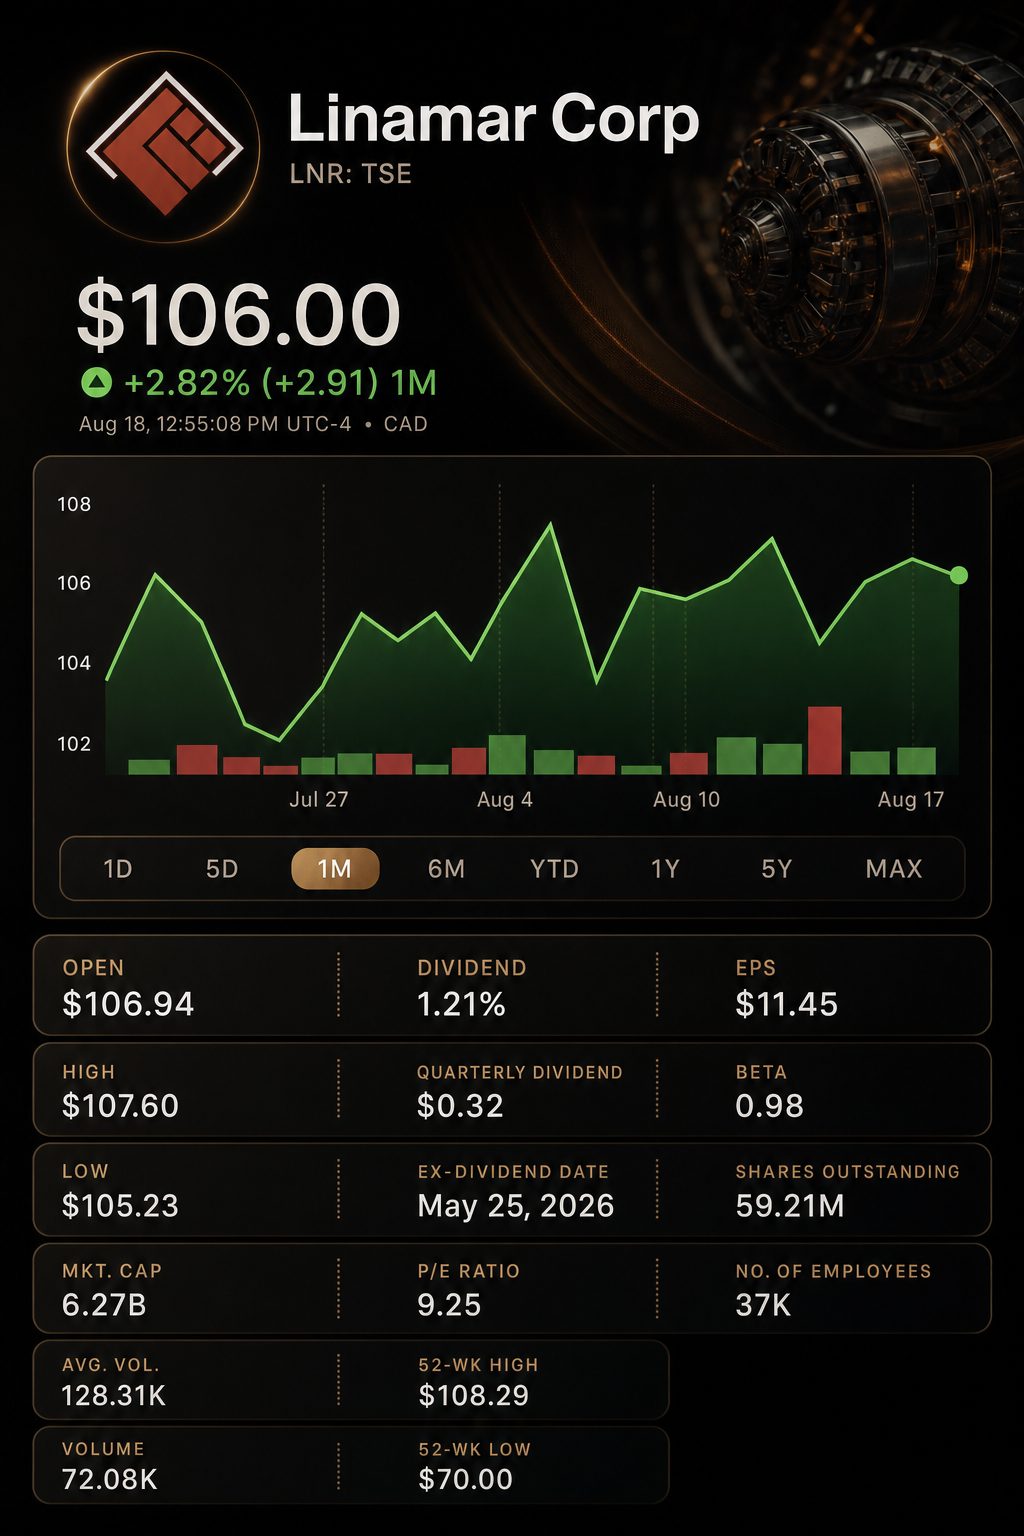The image size is (1024, 1536).
Task: Switch chart to YTD range
Action: (x=555, y=869)
